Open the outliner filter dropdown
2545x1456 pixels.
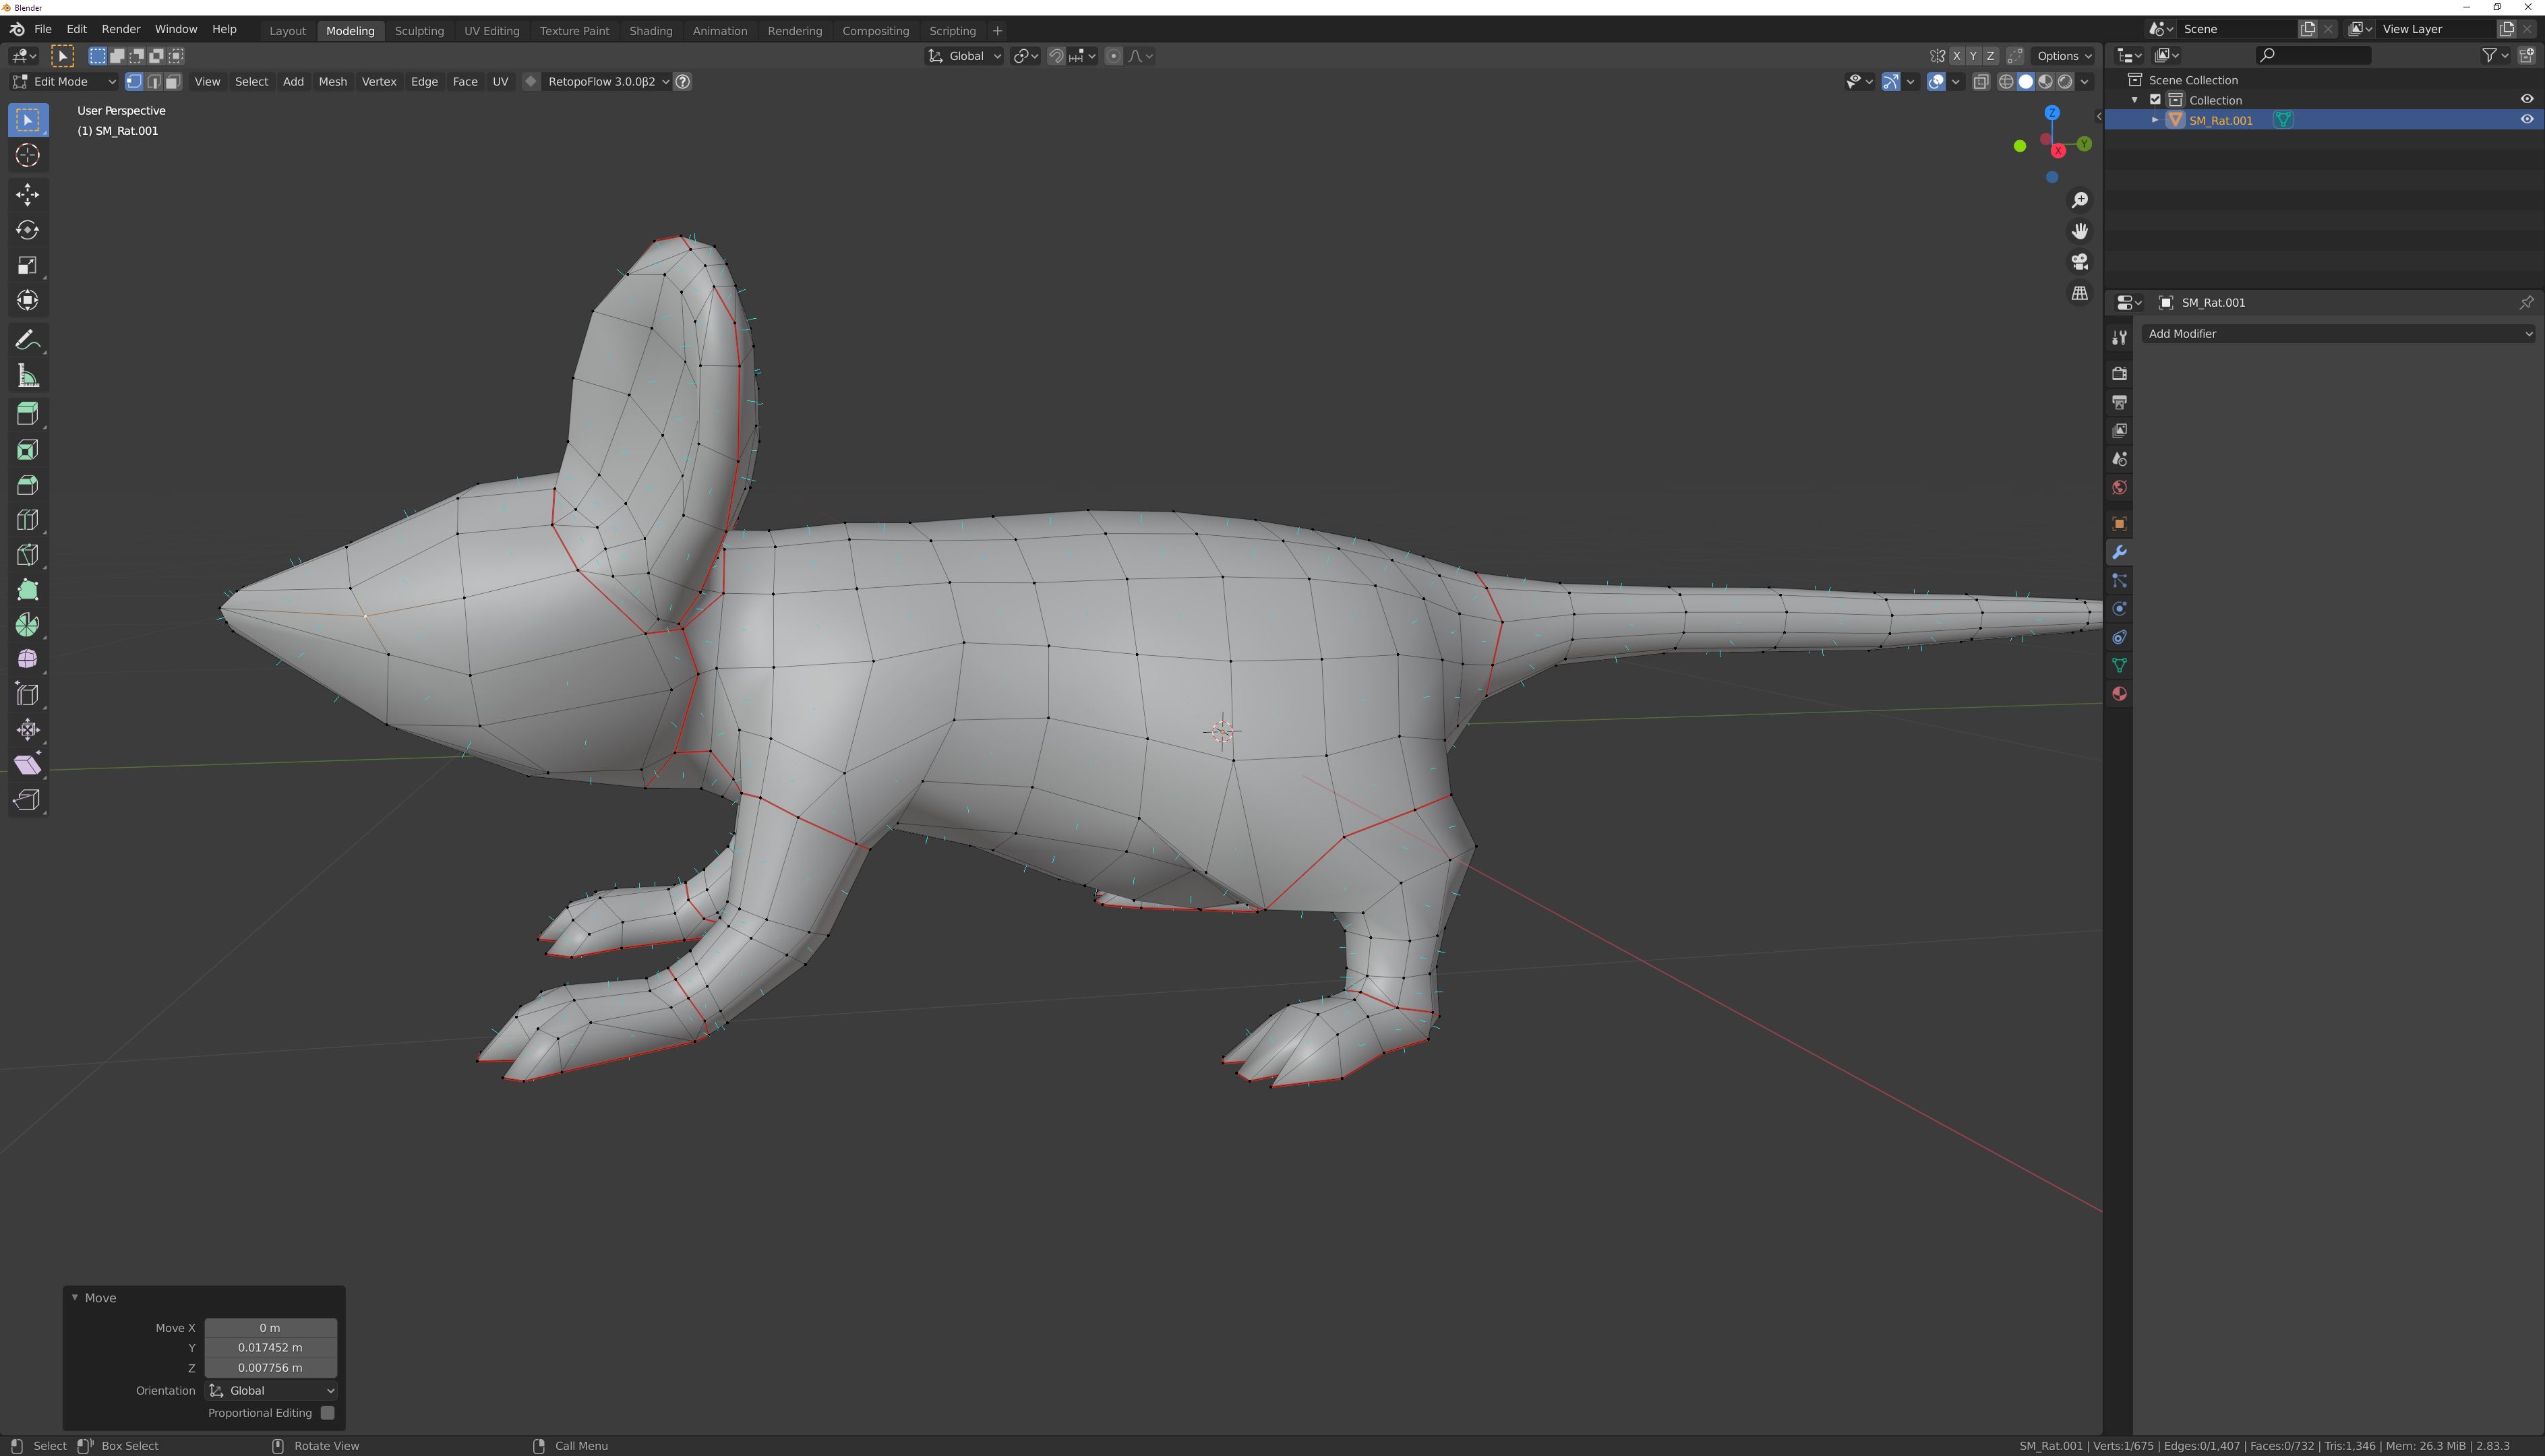coord(2495,56)
